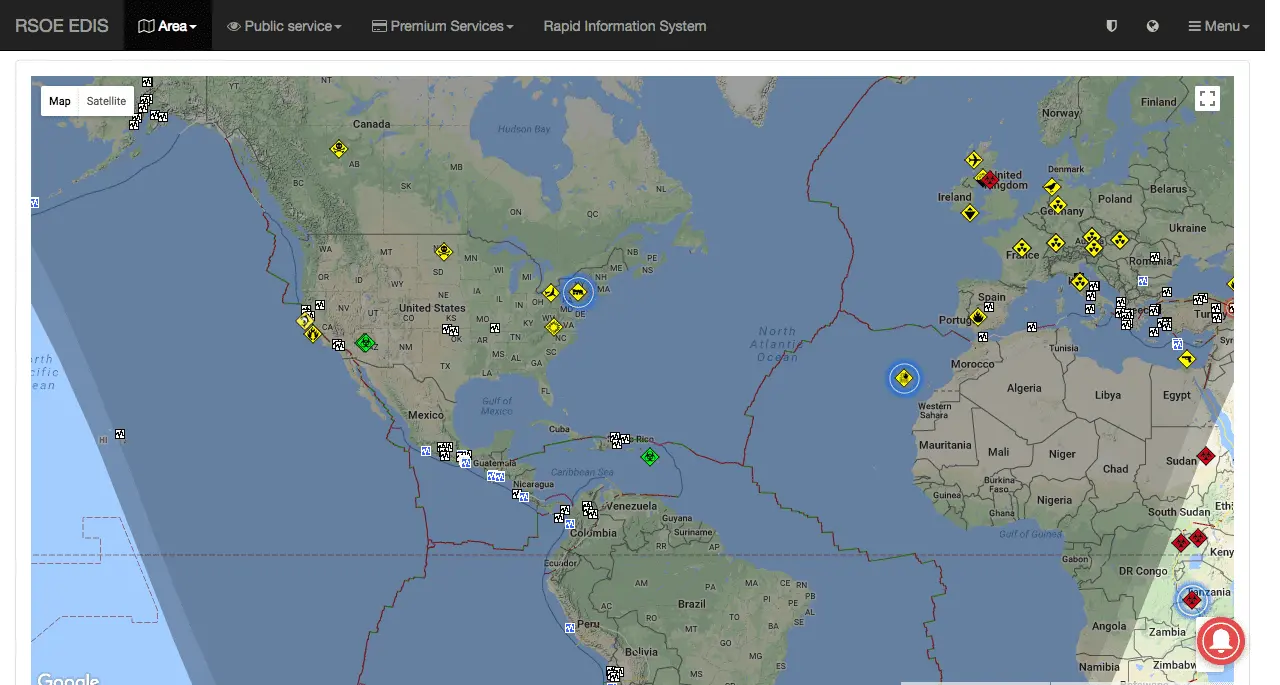The width and height of the screenshot is (1280, 685).
Task: Click the red notification bell button
Action: click(1218, 639)
